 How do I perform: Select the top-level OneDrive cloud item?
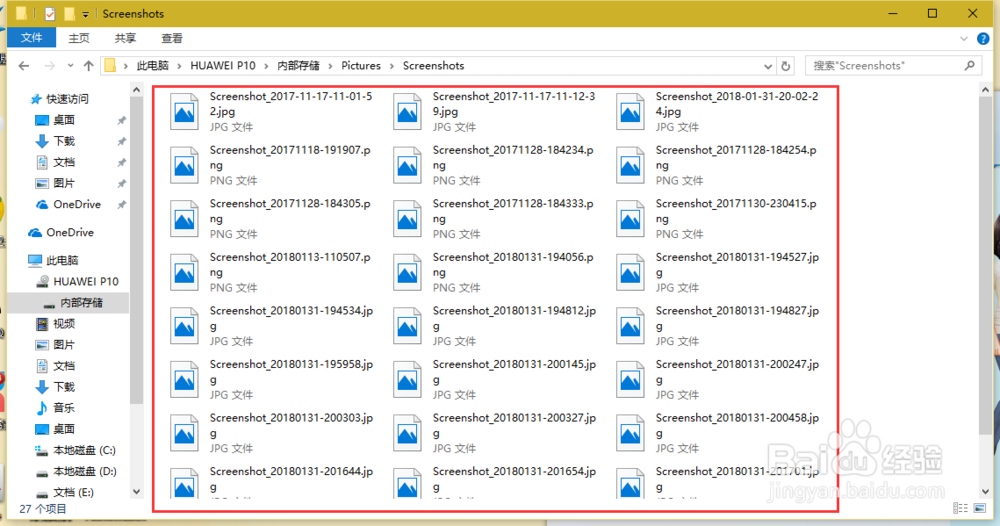[61, 232]
